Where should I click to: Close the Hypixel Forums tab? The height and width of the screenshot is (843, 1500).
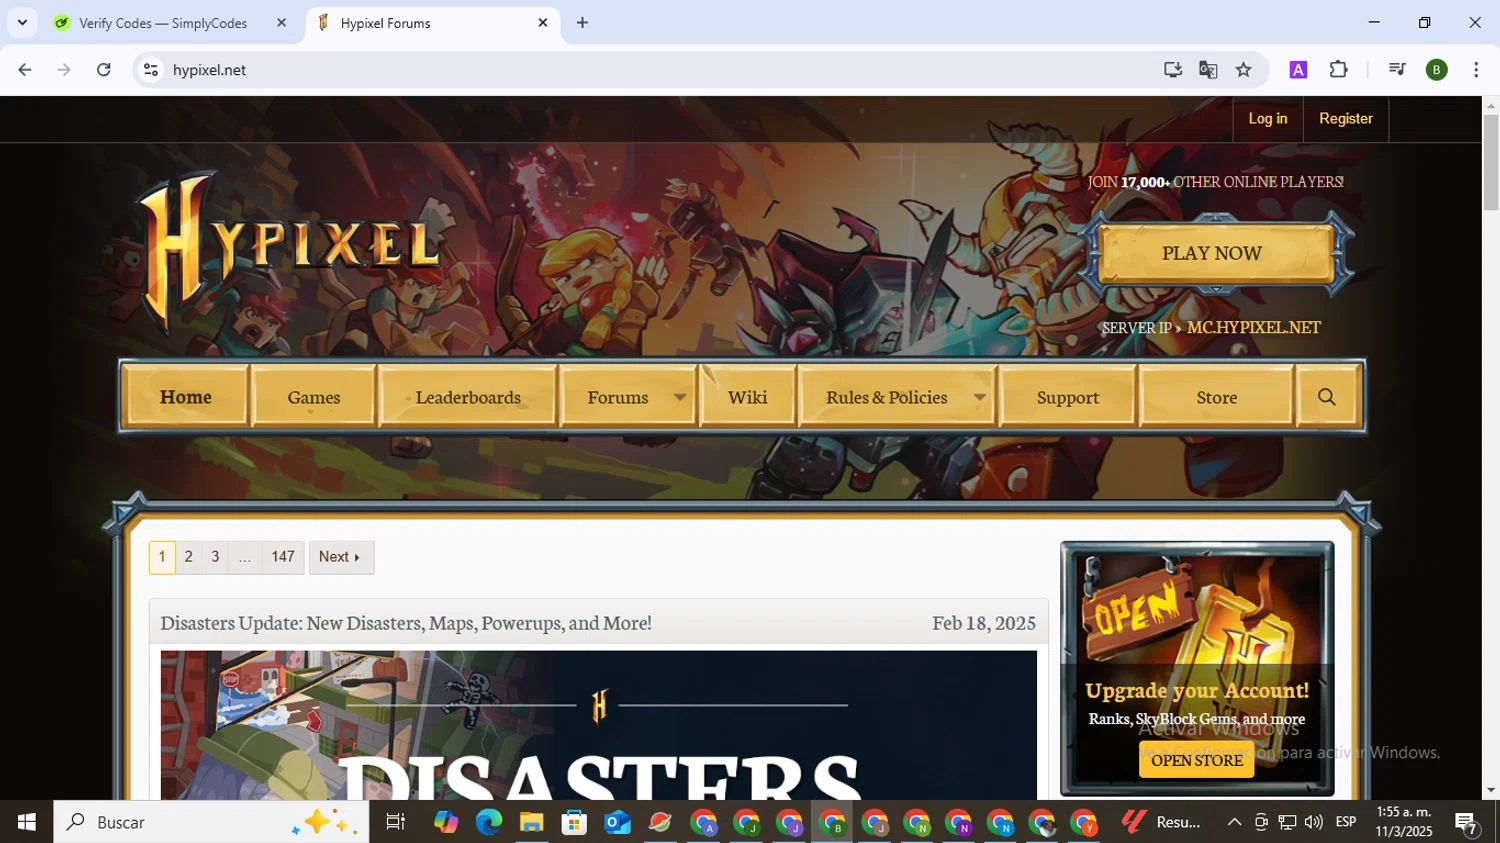pyautogui.click(x=543, y=23)
